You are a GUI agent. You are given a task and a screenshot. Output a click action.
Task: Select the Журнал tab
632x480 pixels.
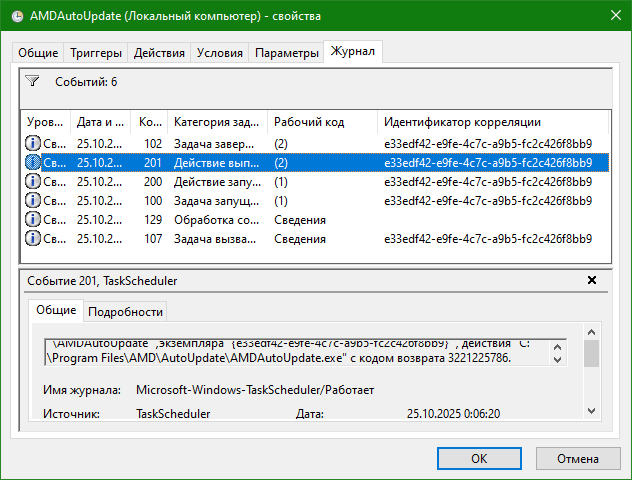point(353,51)
